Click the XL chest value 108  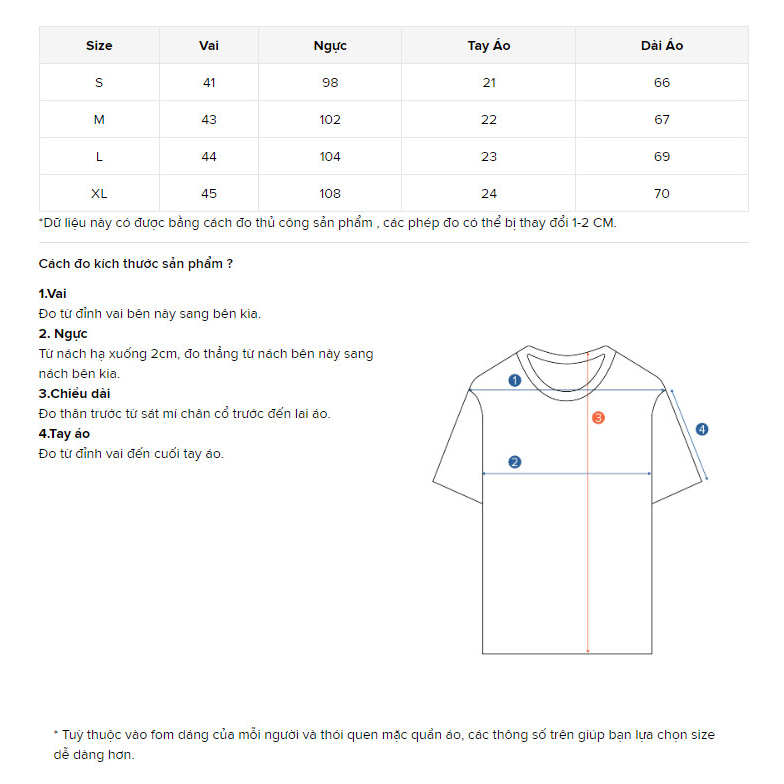330,193
